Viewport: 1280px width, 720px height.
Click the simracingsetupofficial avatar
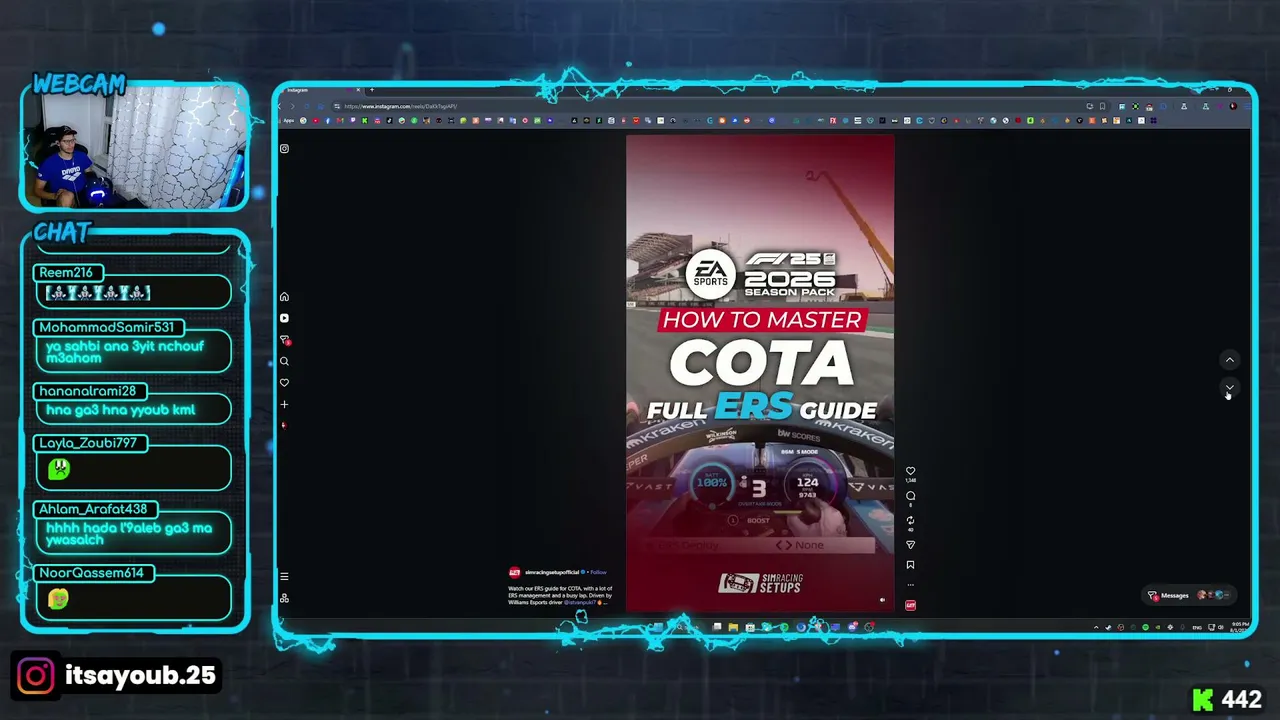click(x=514, y=573)
